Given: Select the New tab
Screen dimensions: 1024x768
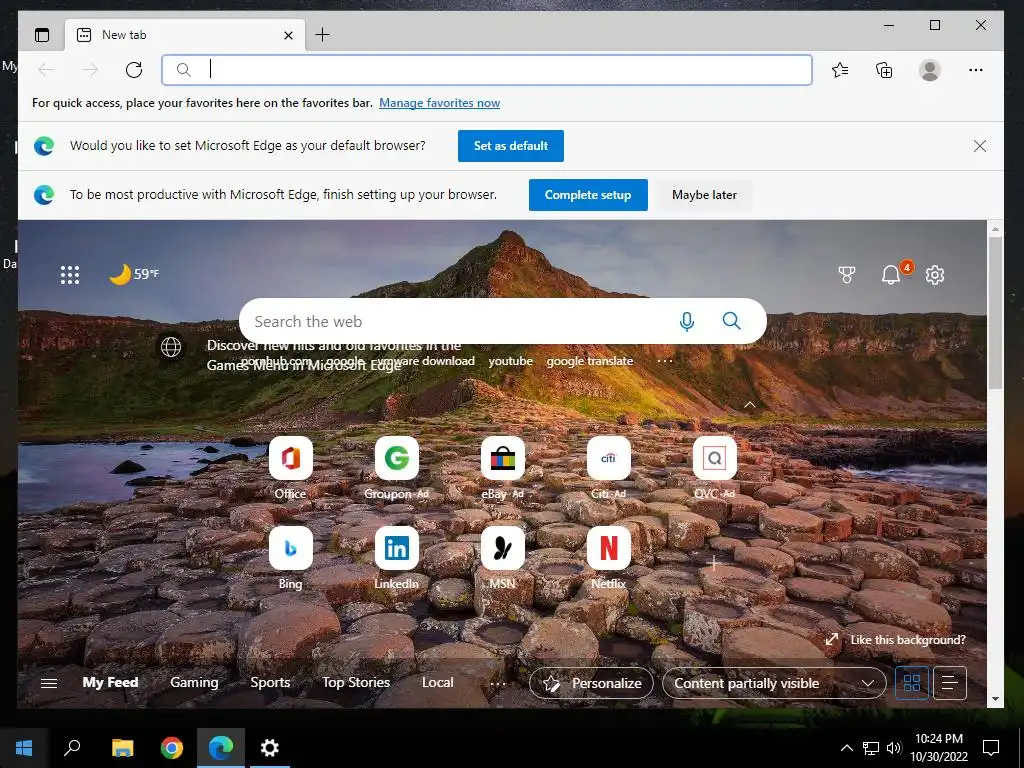Looking at the screenshot, I should [x=185, y=35].
